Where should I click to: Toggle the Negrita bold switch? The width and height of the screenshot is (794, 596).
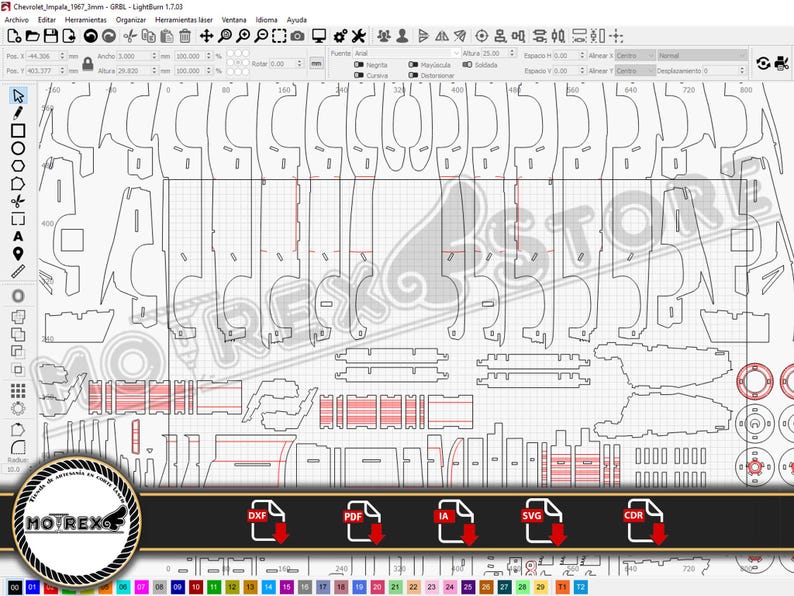(x=359, y=65)
